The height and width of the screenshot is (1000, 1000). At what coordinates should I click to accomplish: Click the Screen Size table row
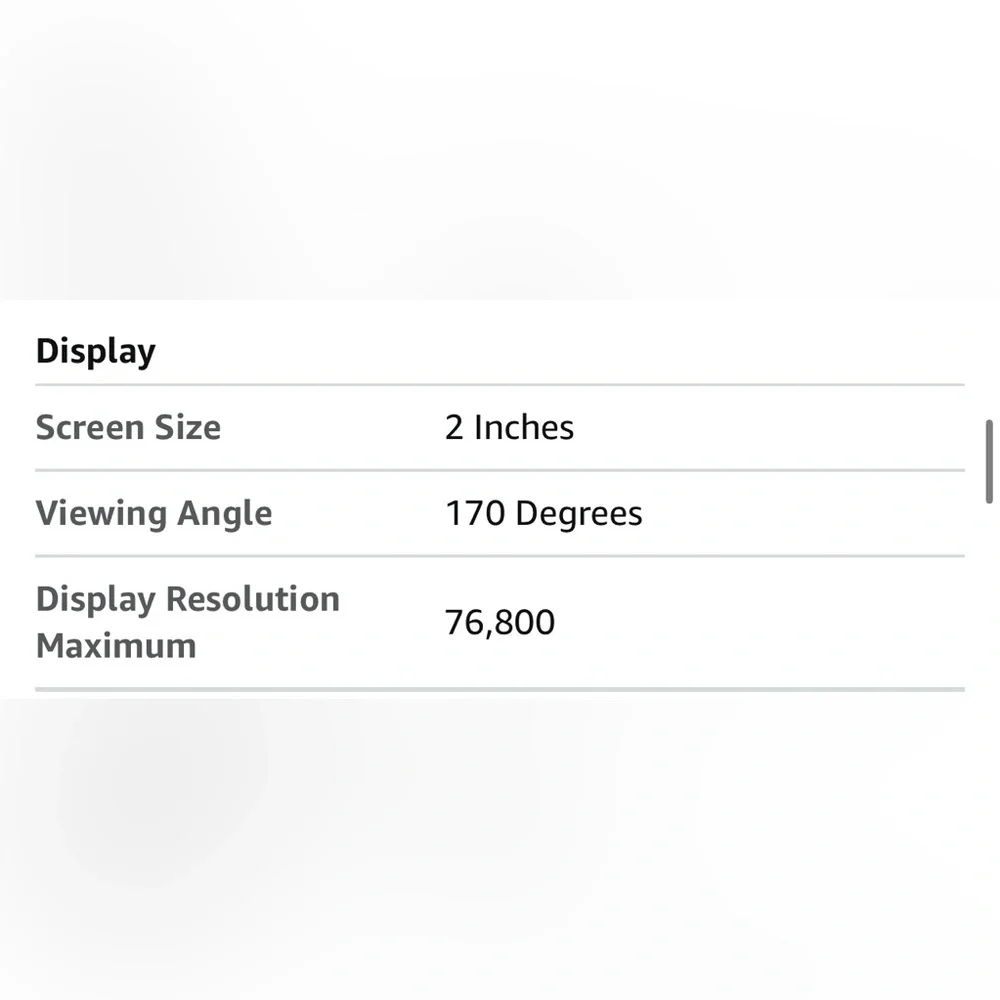pos(500,428)
